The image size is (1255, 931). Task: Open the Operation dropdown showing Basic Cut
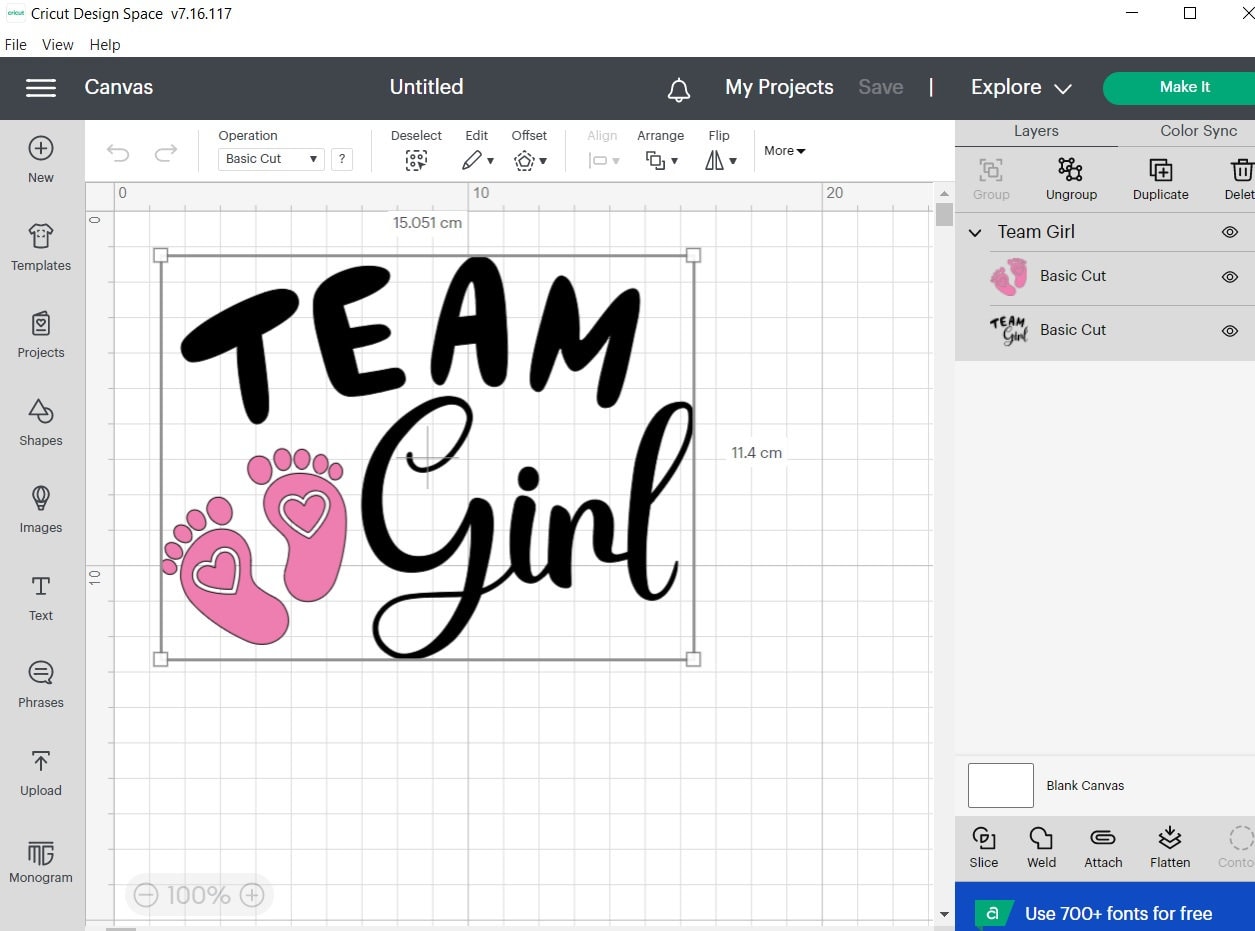click(x=270, y=158)
